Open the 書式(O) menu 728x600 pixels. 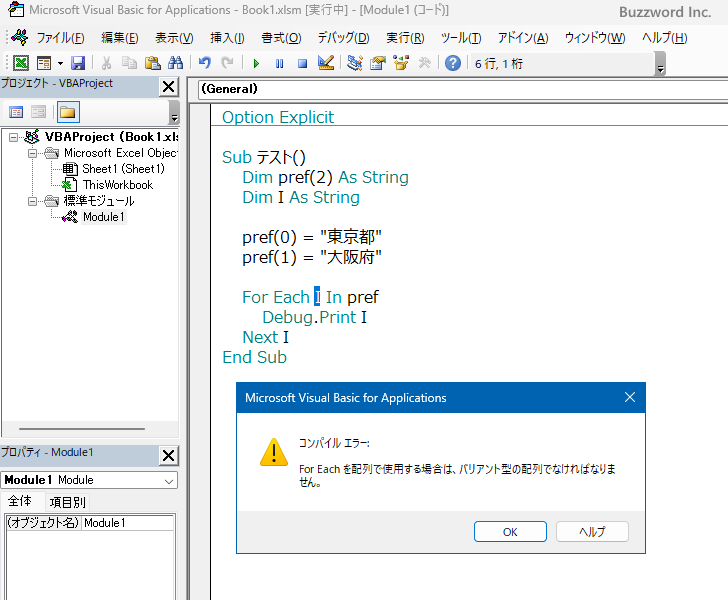(x=281, y=38)
